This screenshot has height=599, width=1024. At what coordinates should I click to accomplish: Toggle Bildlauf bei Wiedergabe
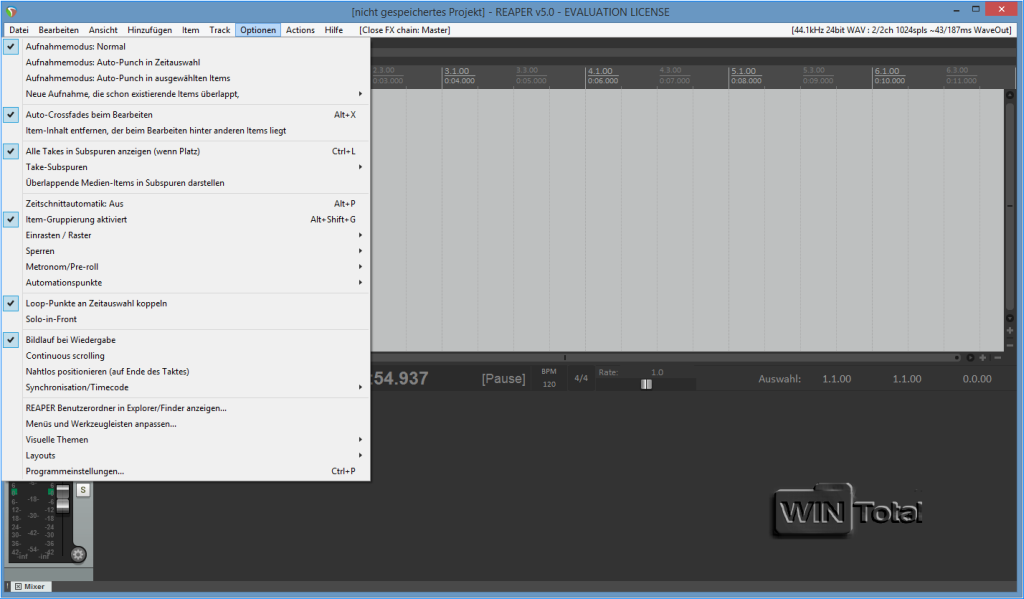click(186, 340)
